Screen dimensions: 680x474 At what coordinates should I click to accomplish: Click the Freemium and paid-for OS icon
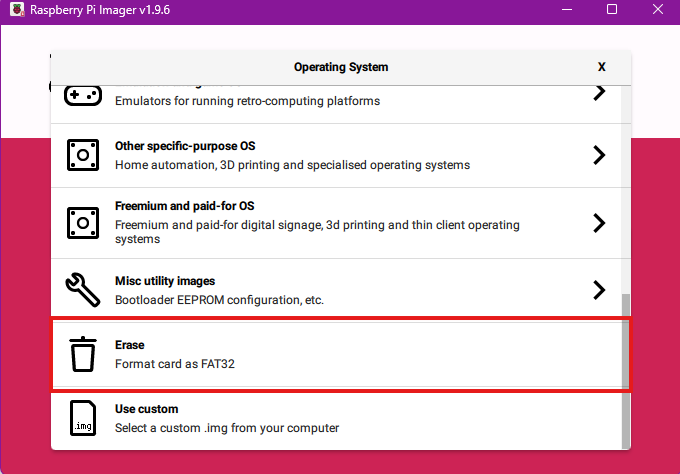(x=82, y=222)
